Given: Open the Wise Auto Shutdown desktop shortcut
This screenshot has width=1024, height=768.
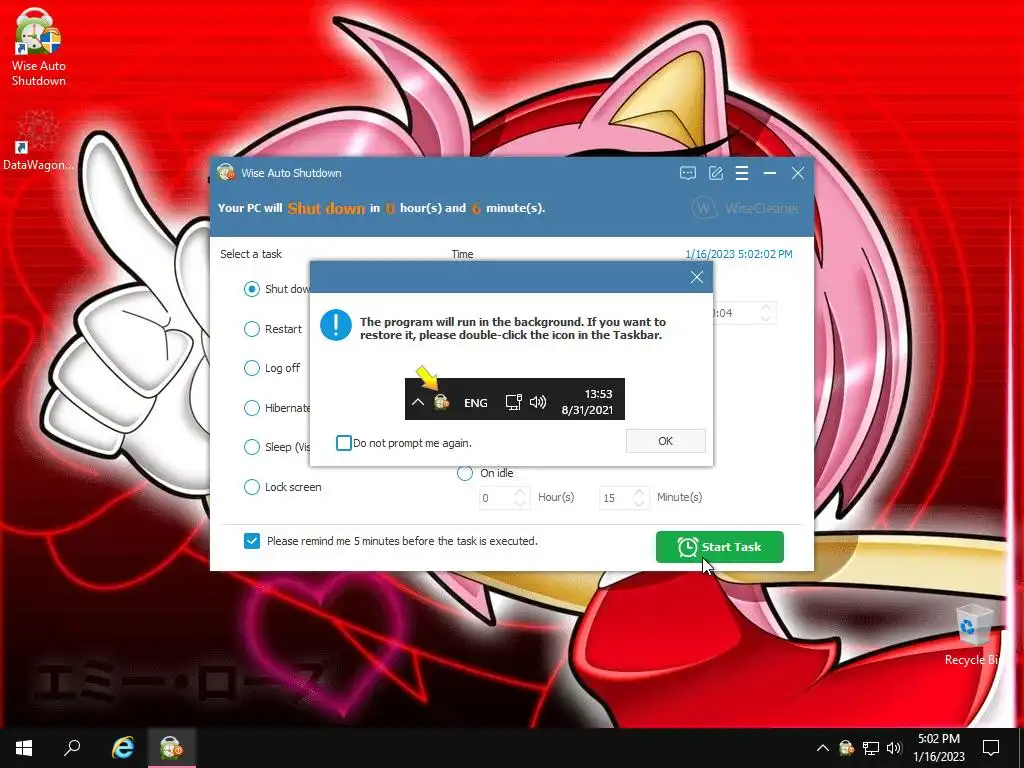Looking at the screenshot, I should tap(38, 48).
